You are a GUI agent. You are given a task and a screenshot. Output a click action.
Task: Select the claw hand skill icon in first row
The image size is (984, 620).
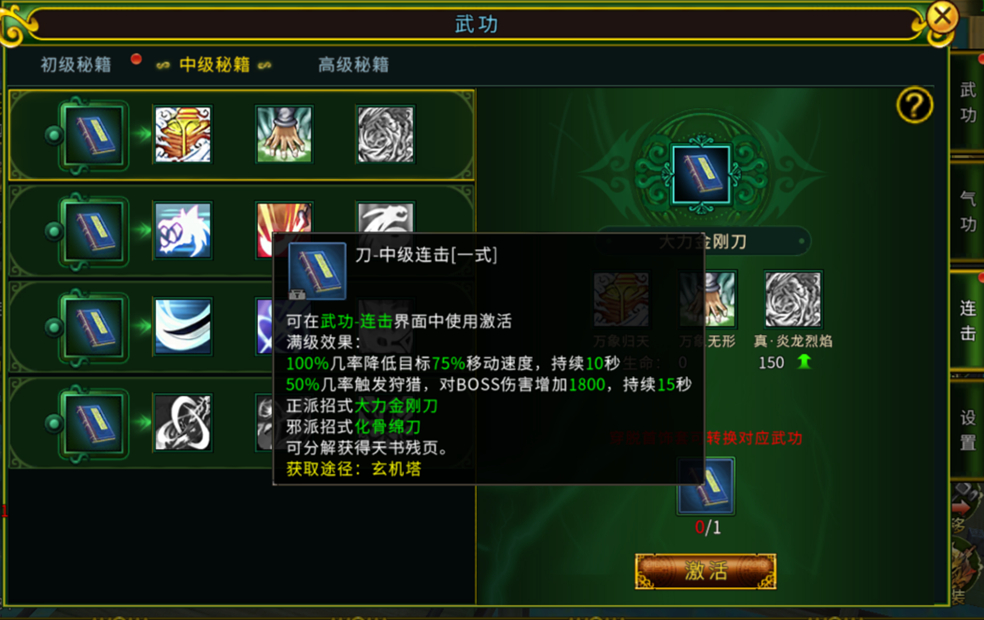(284, 134)
